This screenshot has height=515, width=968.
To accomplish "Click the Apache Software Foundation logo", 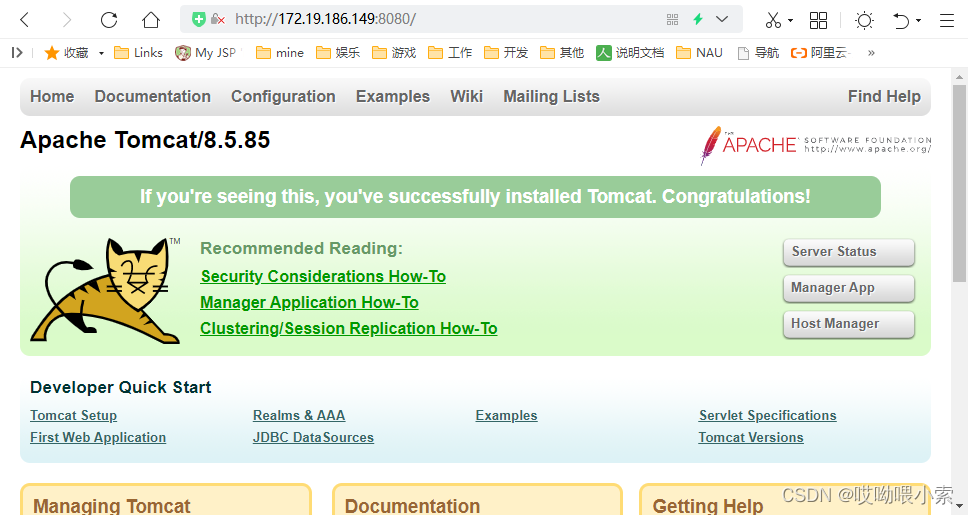I will point(816,145).
